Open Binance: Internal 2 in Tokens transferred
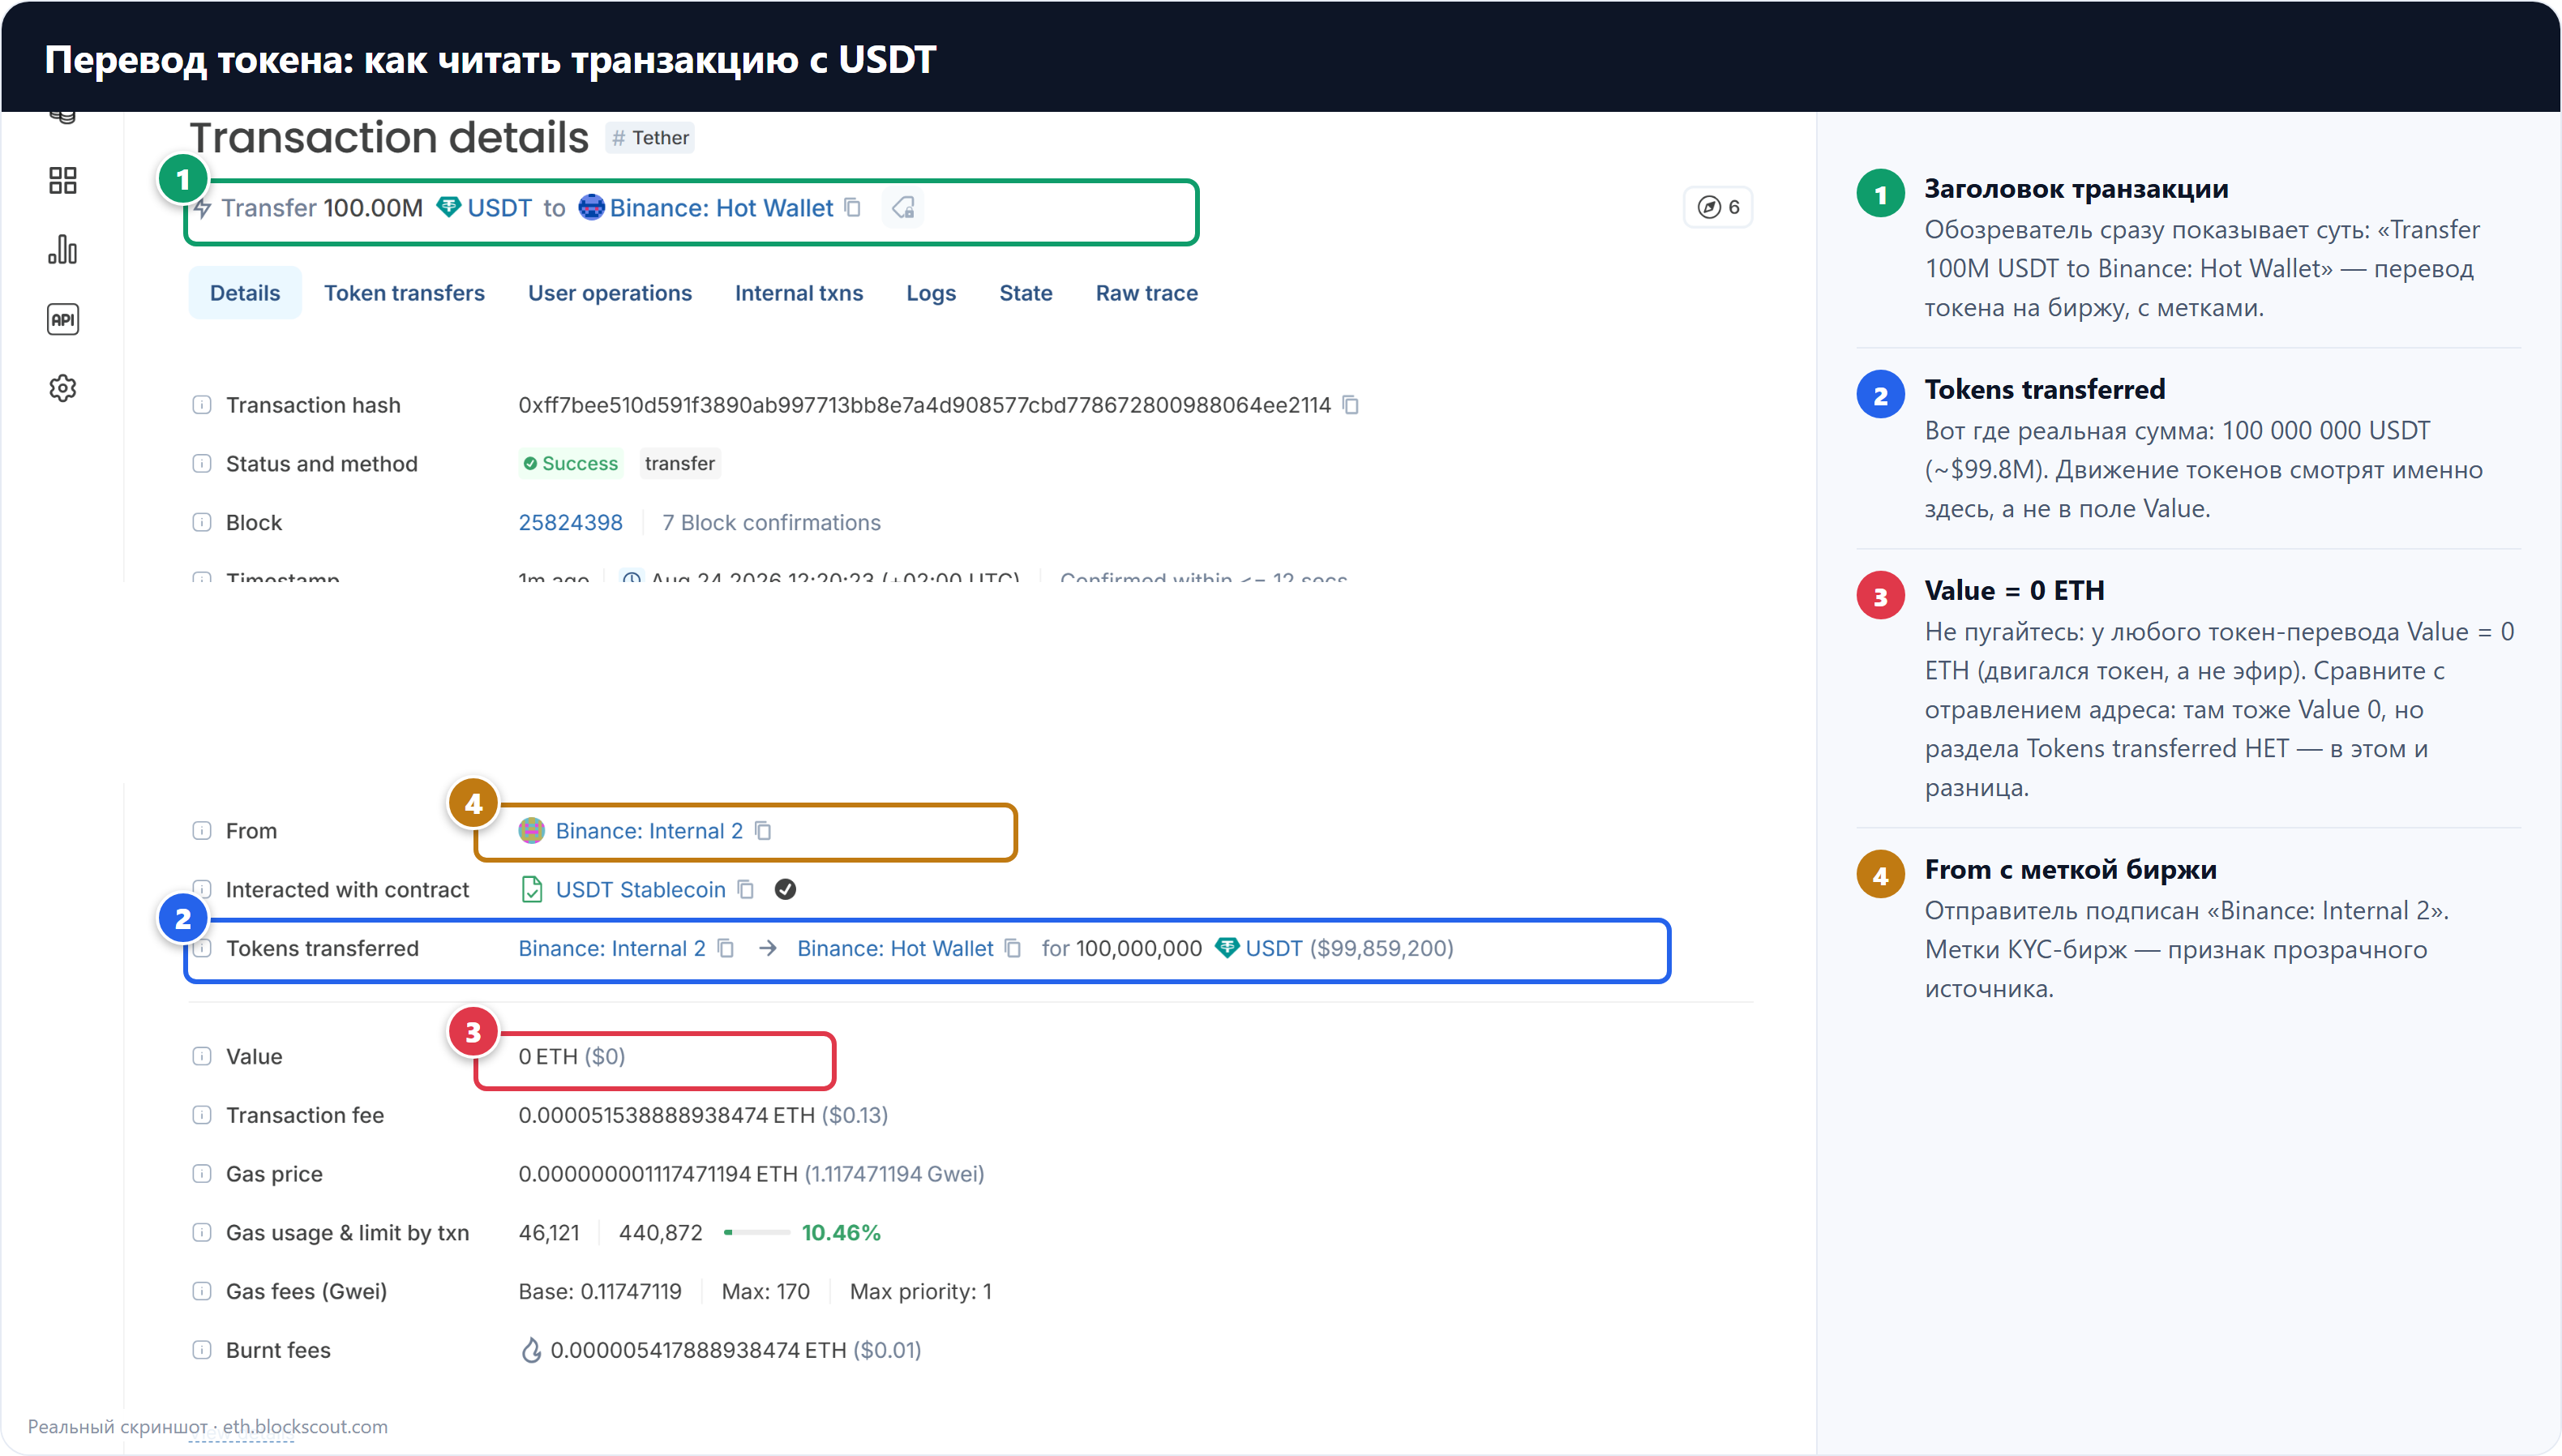Image resolution: width=2562 pixels, height=1456 pixels. (x=612, y=949)
